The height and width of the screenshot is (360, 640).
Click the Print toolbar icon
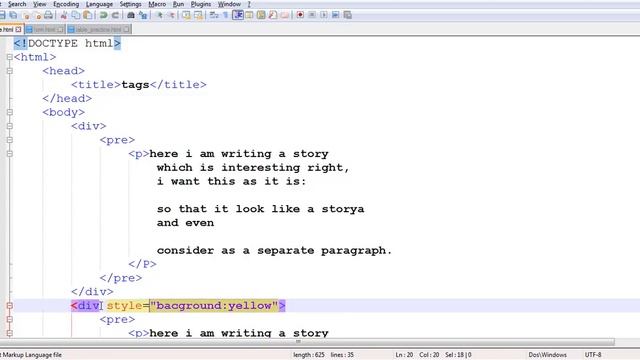point(48,15)
